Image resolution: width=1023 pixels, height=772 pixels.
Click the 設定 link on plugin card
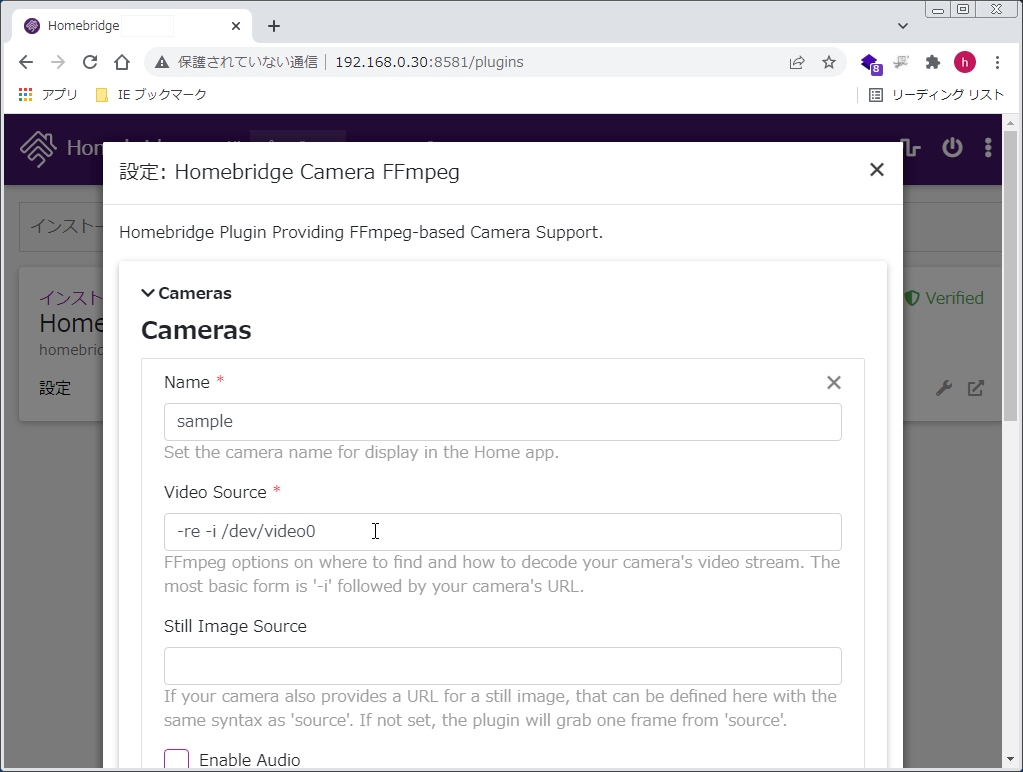(55, 388)
